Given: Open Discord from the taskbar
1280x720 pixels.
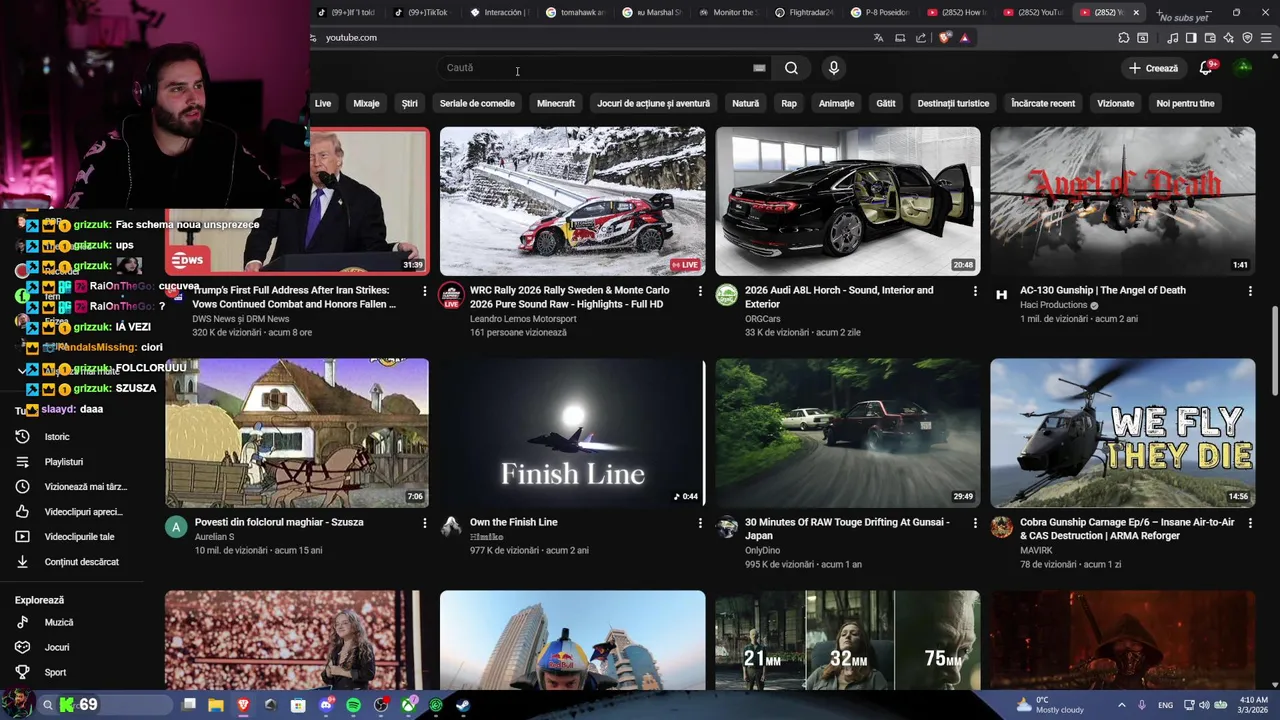Looking at the screenshot, I should pos(326,705).
